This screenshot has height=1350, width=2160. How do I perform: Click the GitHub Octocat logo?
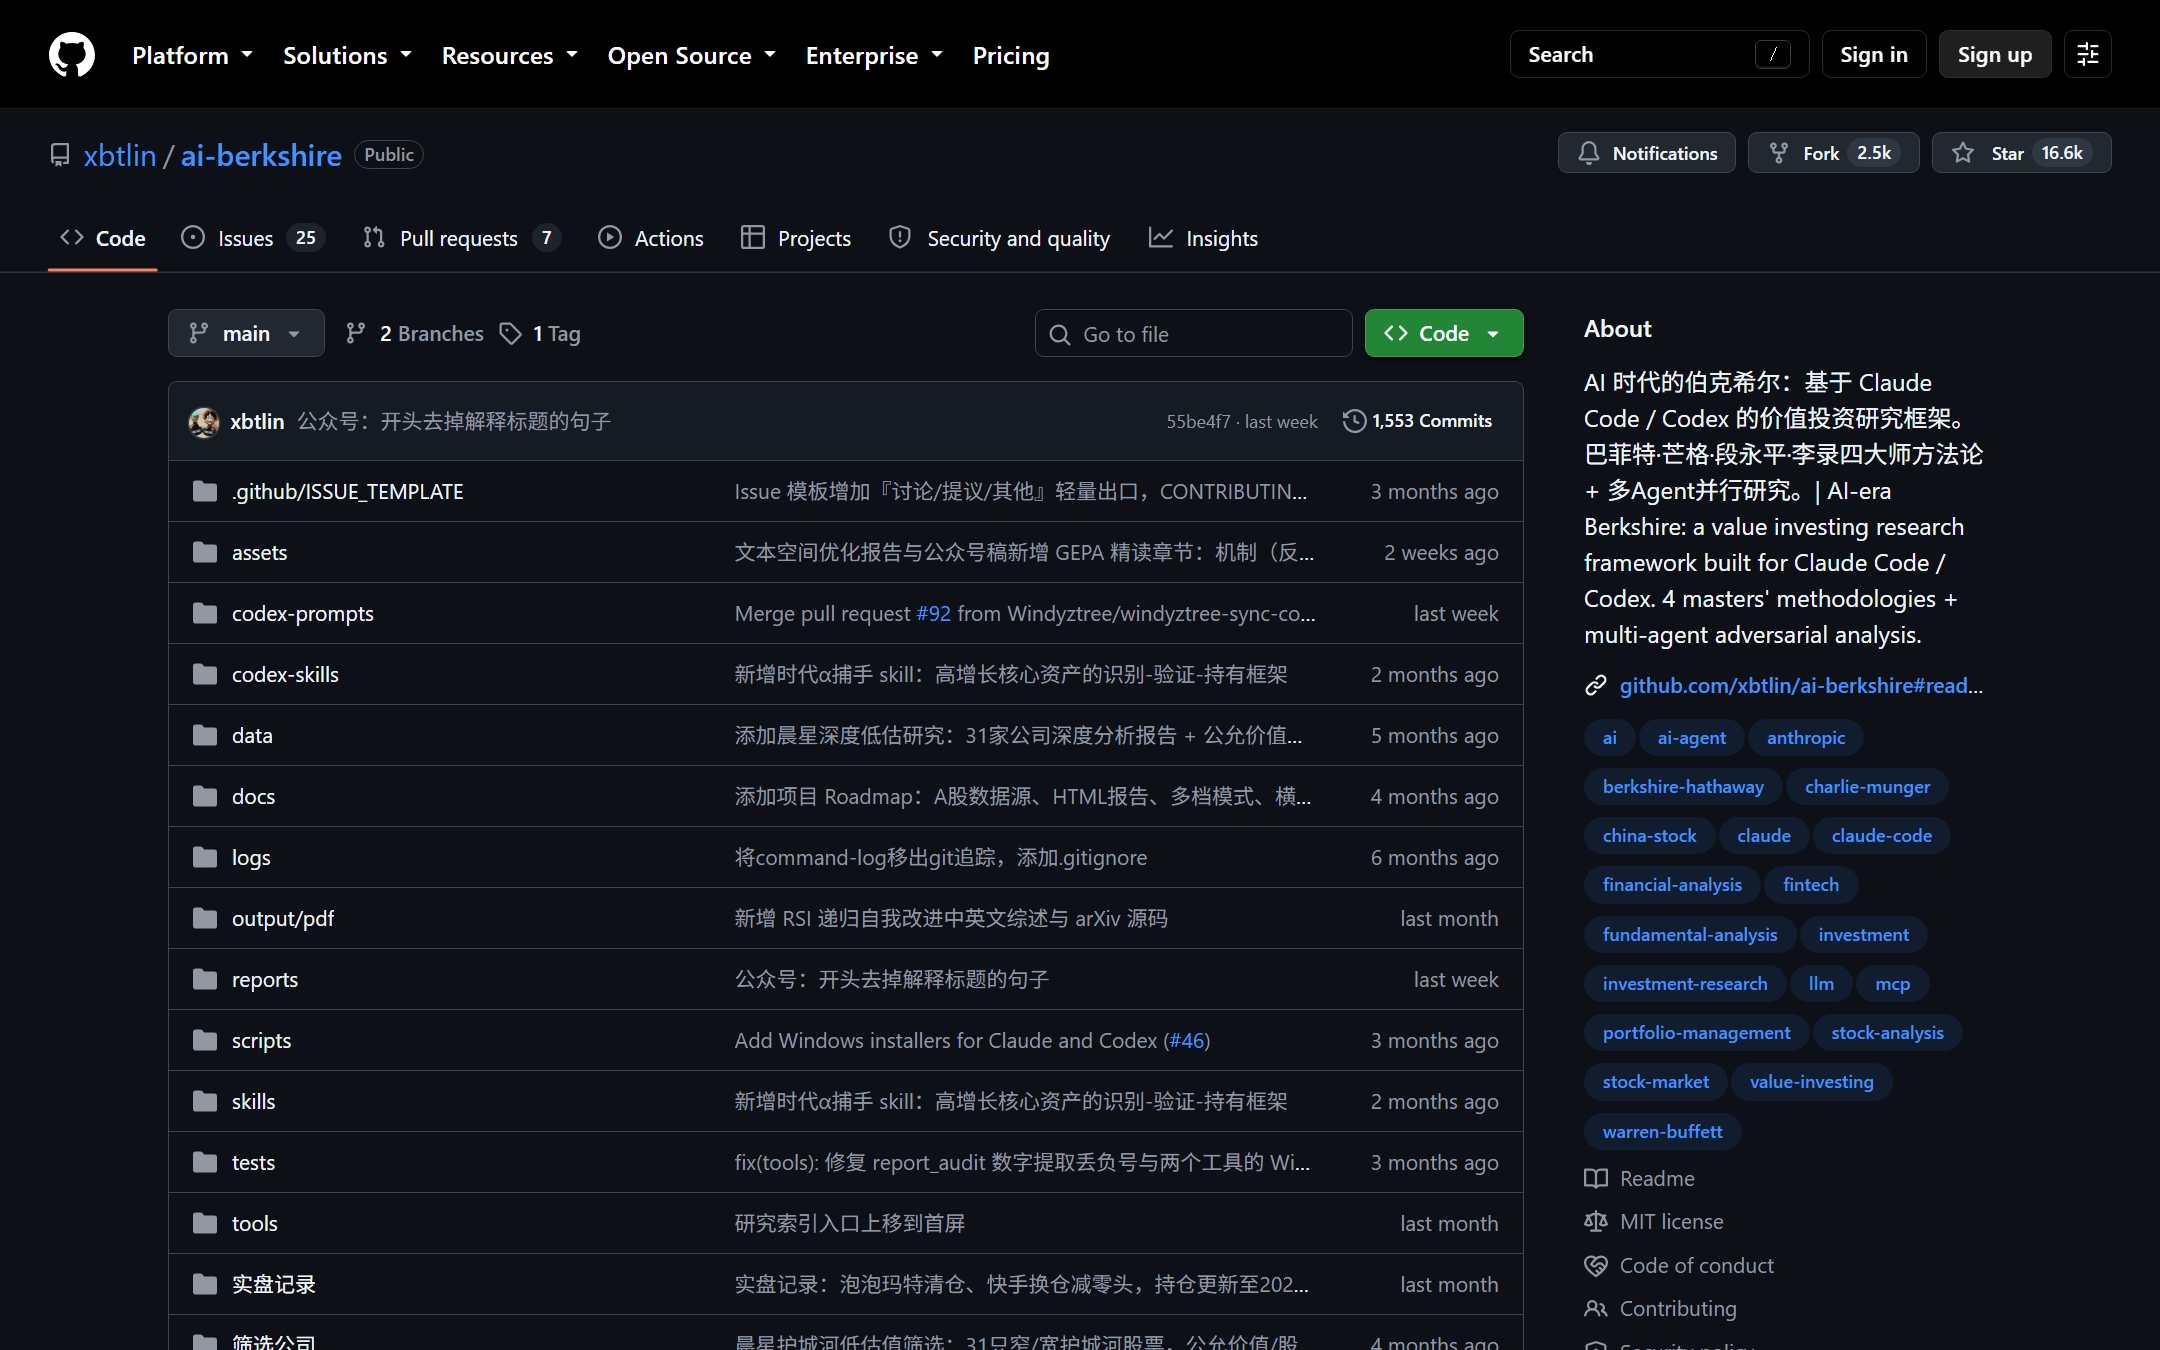(72, 54)
